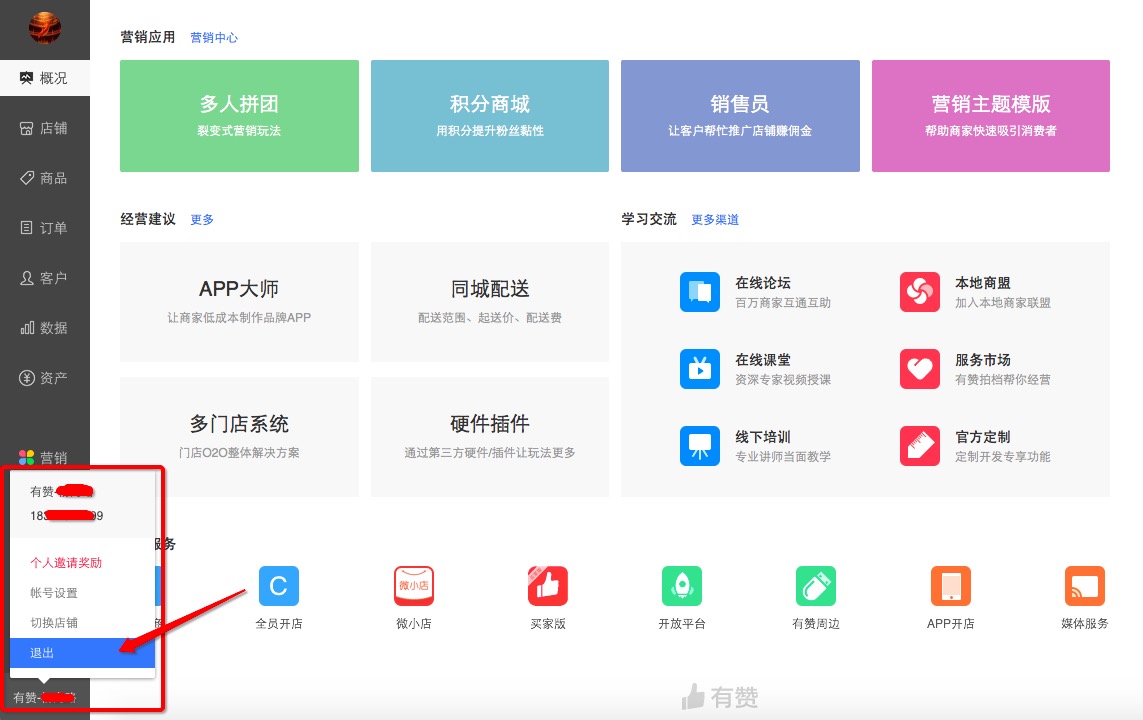This screenshot has height=720, width=1143.
Task: Open the 销售员 card
Action: coord(740,116)
